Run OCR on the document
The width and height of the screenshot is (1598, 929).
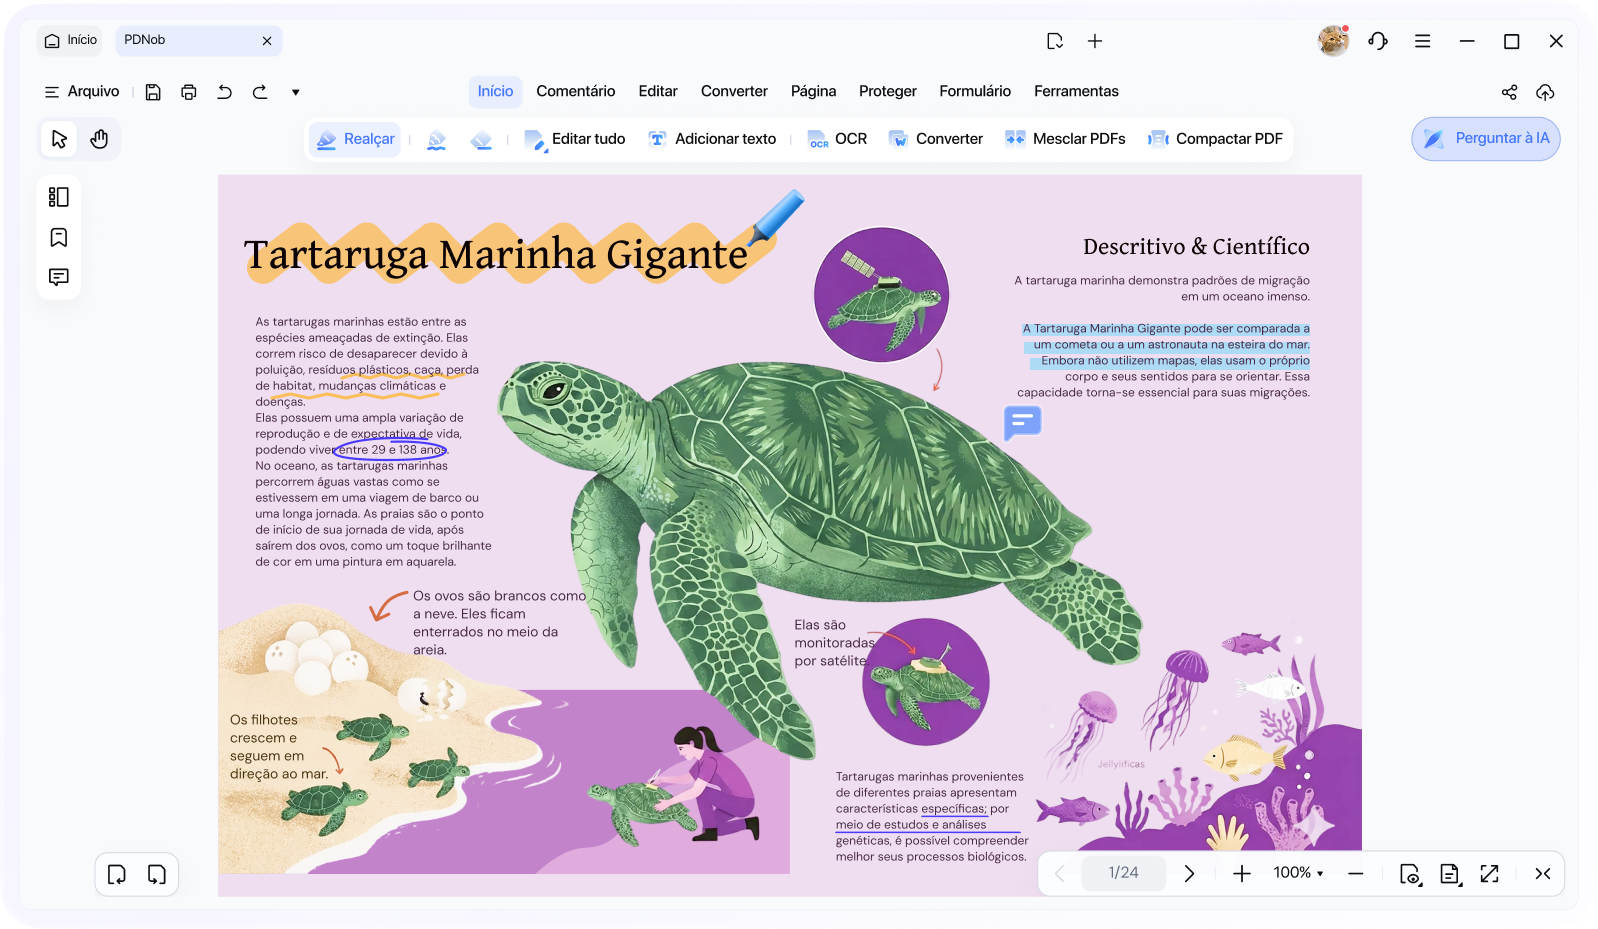(x=837, y=139)
